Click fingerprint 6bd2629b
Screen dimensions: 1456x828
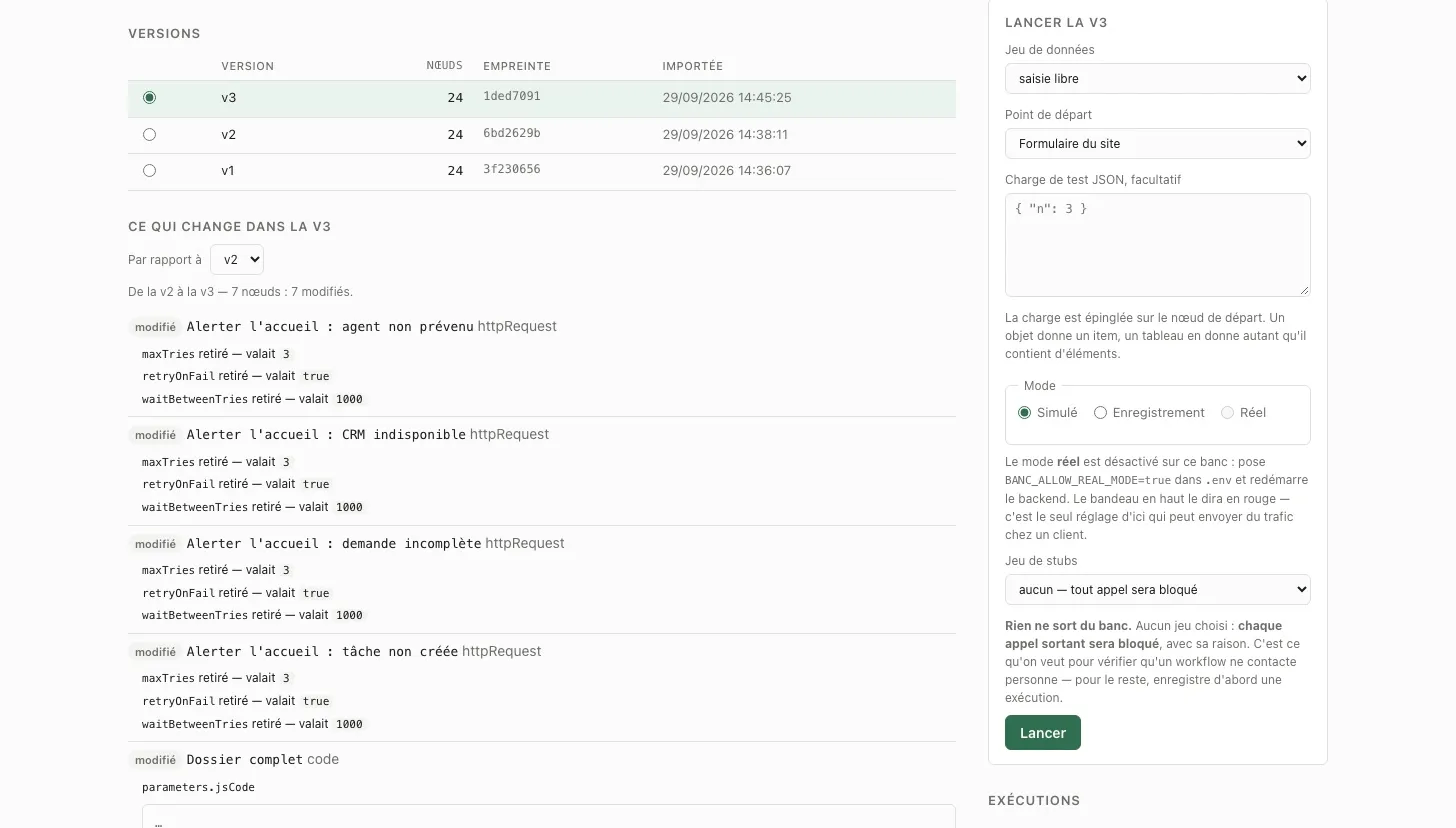point(512,133)
